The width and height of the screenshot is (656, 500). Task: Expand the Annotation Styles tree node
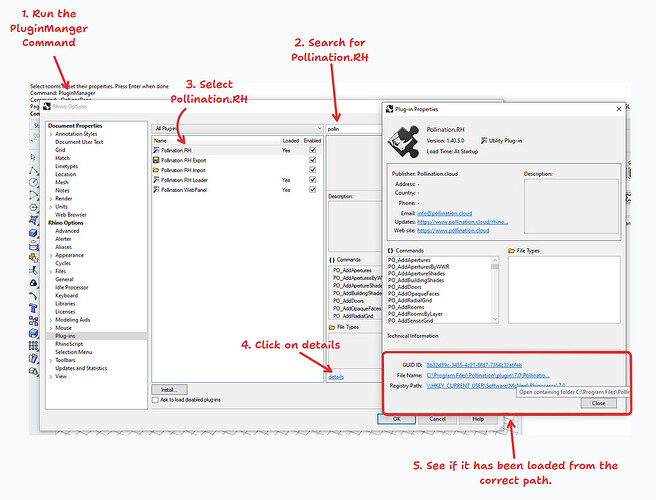point(51,134)
